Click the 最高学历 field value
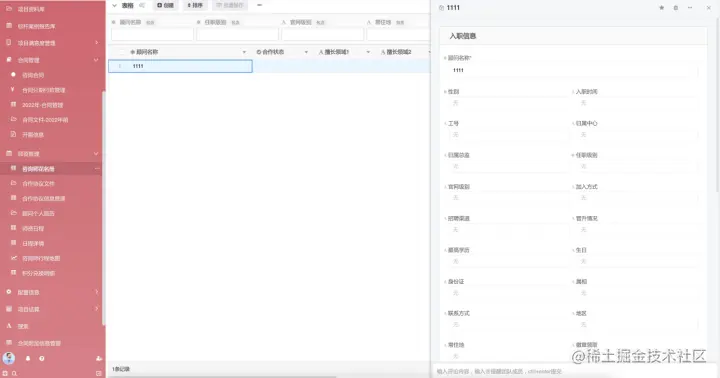The height and width of the screenshot is (378, 720). coord(508,261)
